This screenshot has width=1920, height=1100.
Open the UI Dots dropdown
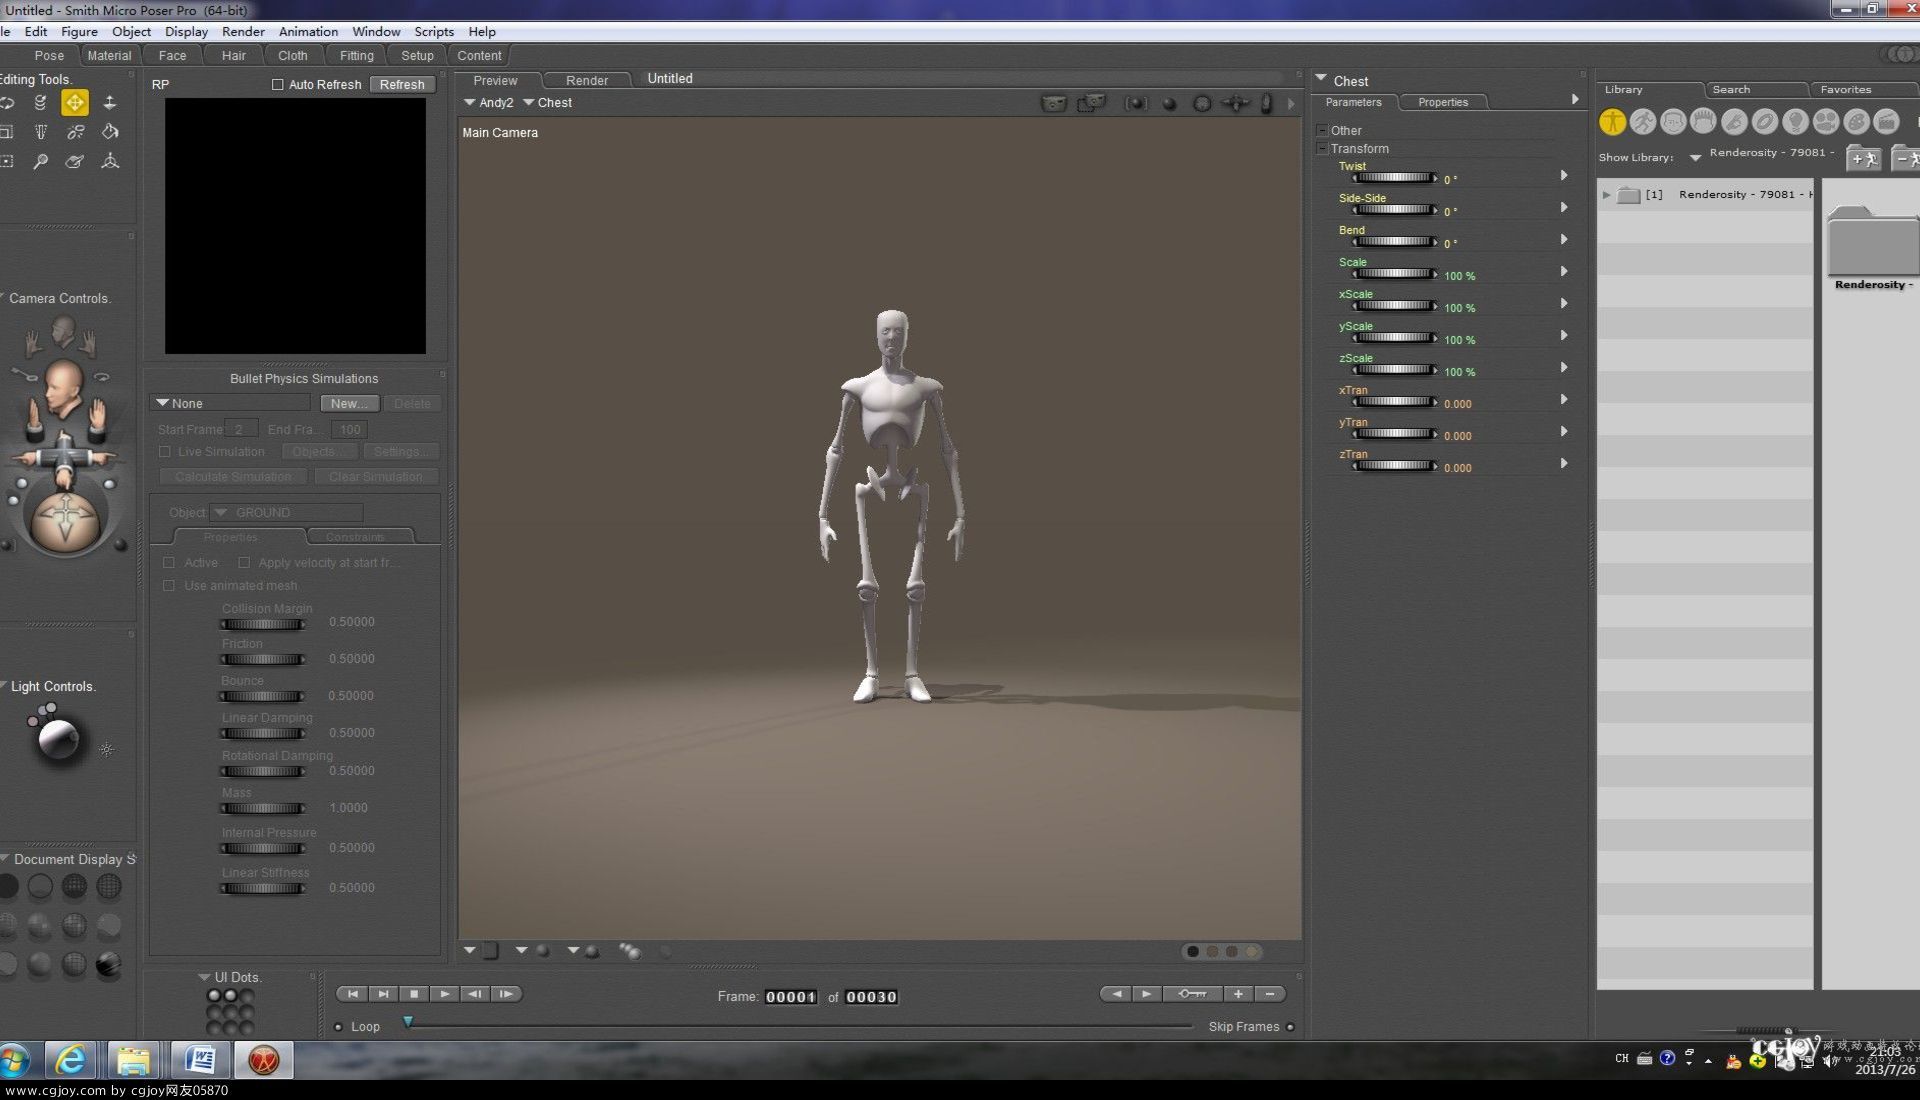[204, 977]
